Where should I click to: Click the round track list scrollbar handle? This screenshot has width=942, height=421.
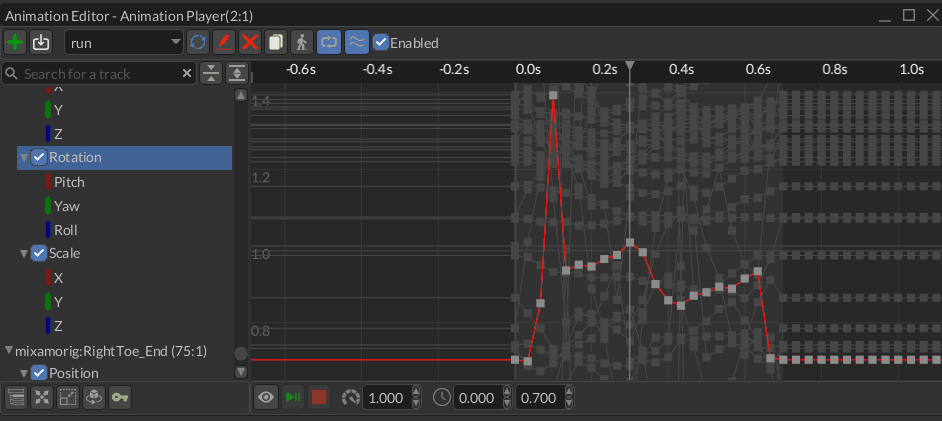pos(241,353)
